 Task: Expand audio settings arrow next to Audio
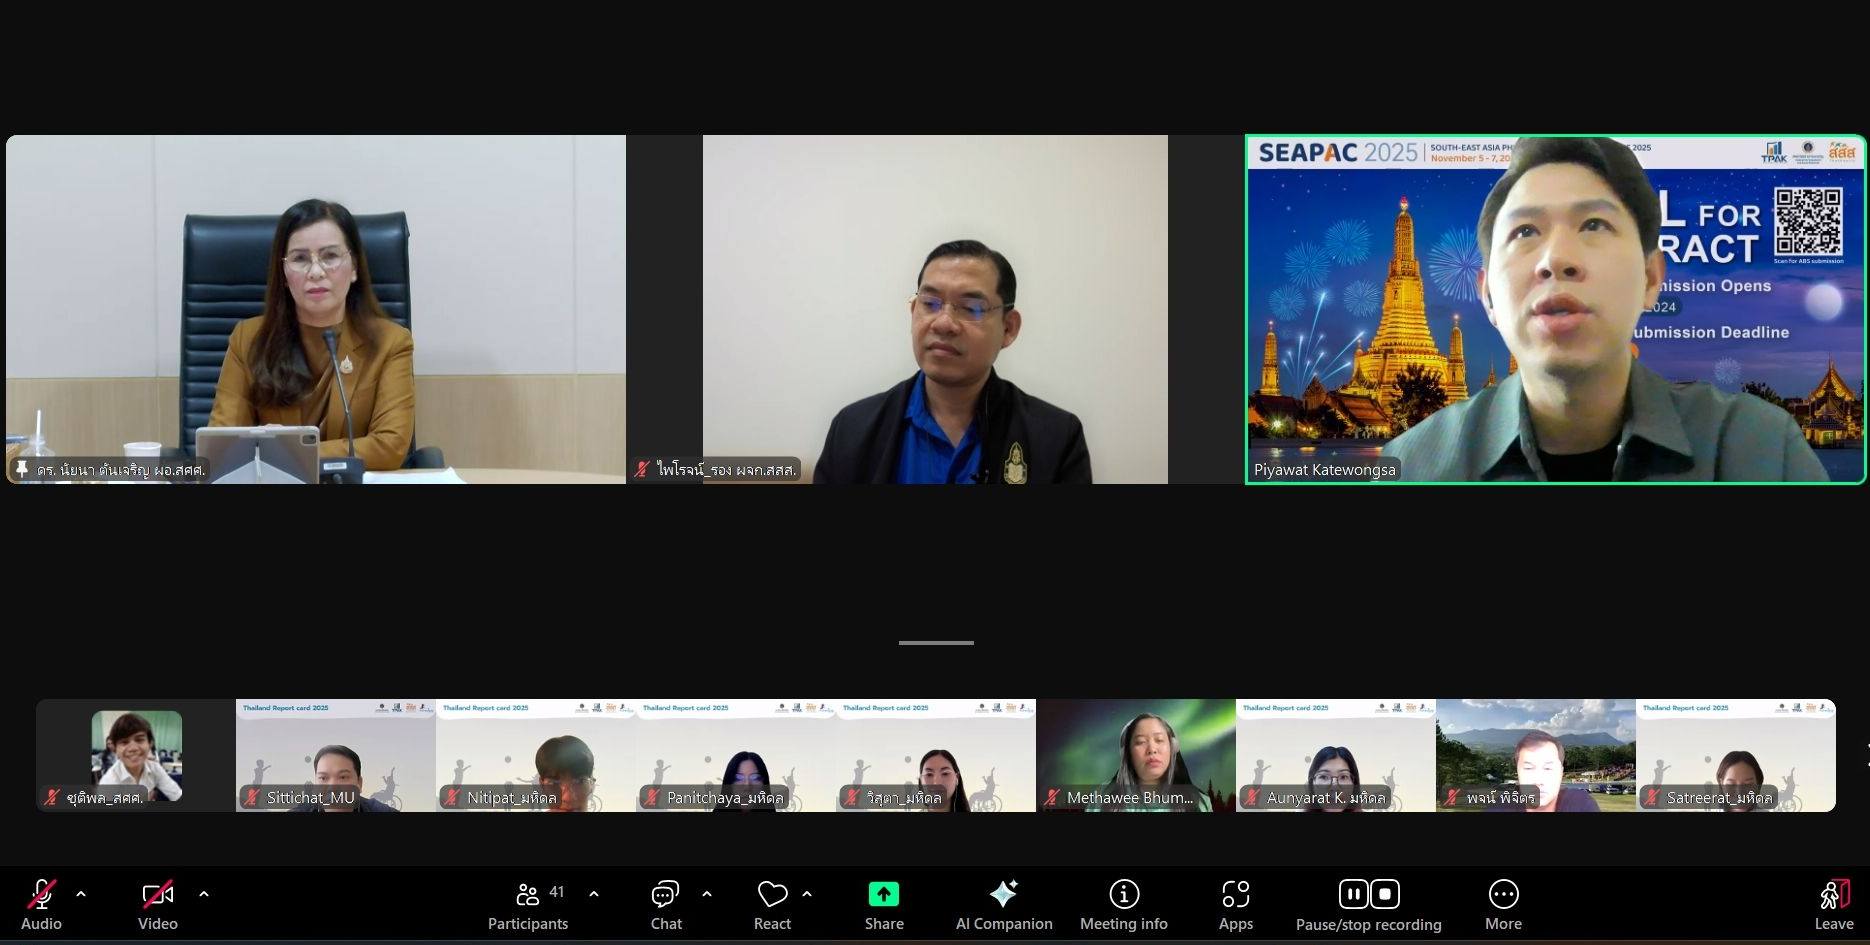click(x=81, y=894)
